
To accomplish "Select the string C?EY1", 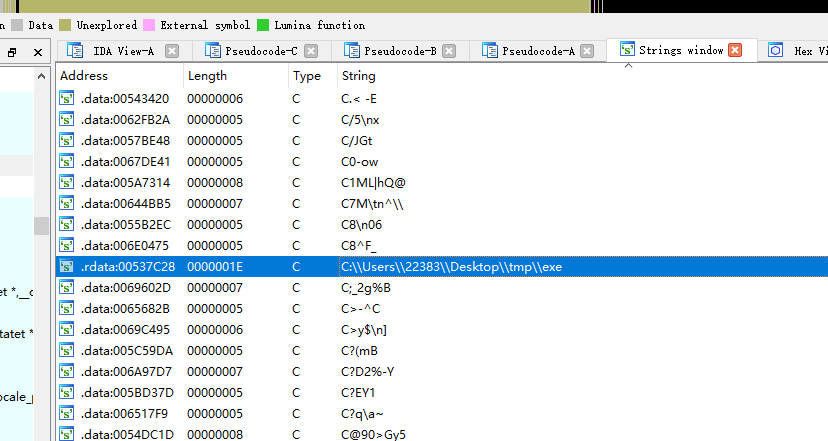I will pos(358,392).
